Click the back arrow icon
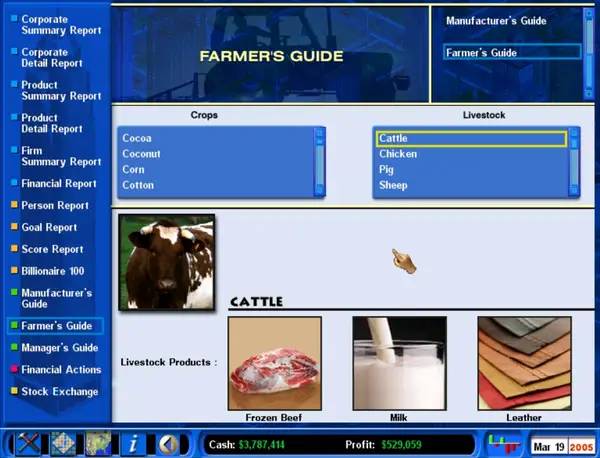Viewport: 600px width, 458px height. click(x=168, y=445)
